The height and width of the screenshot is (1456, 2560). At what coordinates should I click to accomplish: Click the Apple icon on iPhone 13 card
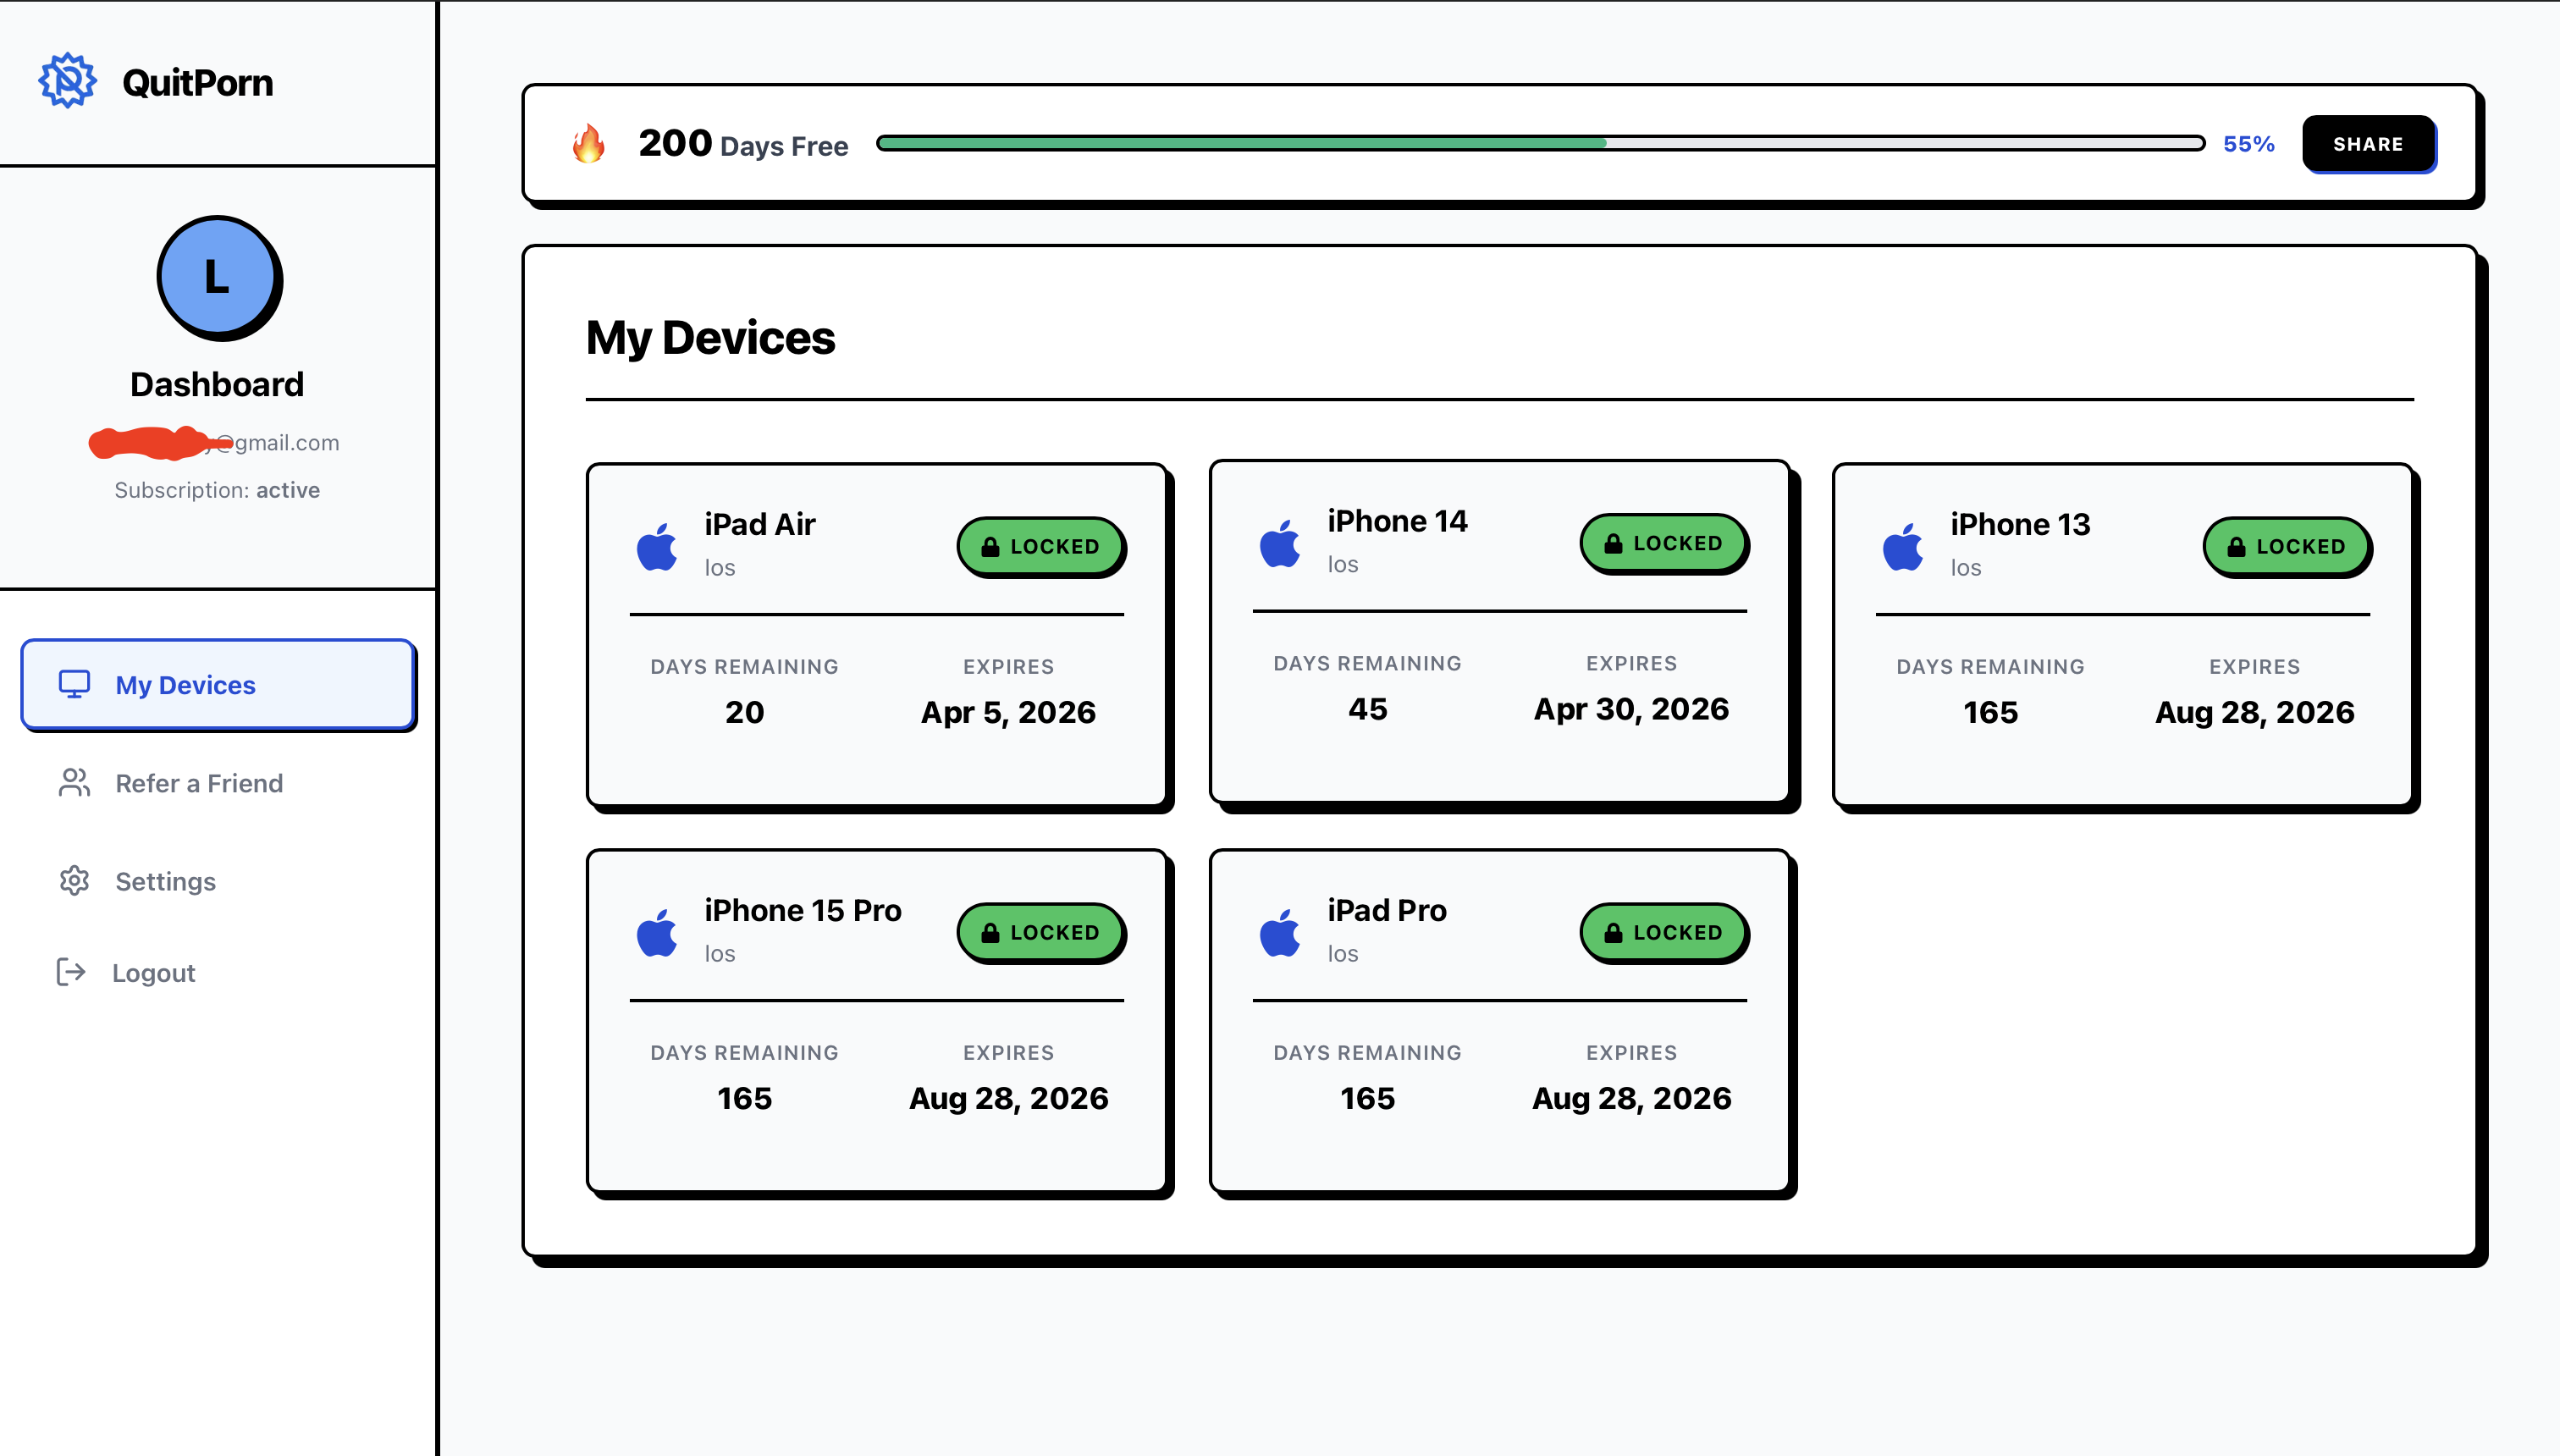coord(1903,547)
